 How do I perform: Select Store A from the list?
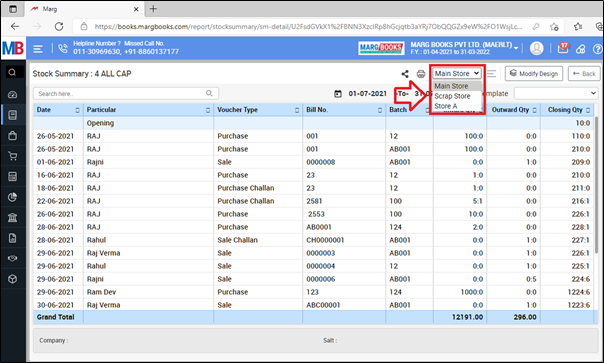click(457, 106)
